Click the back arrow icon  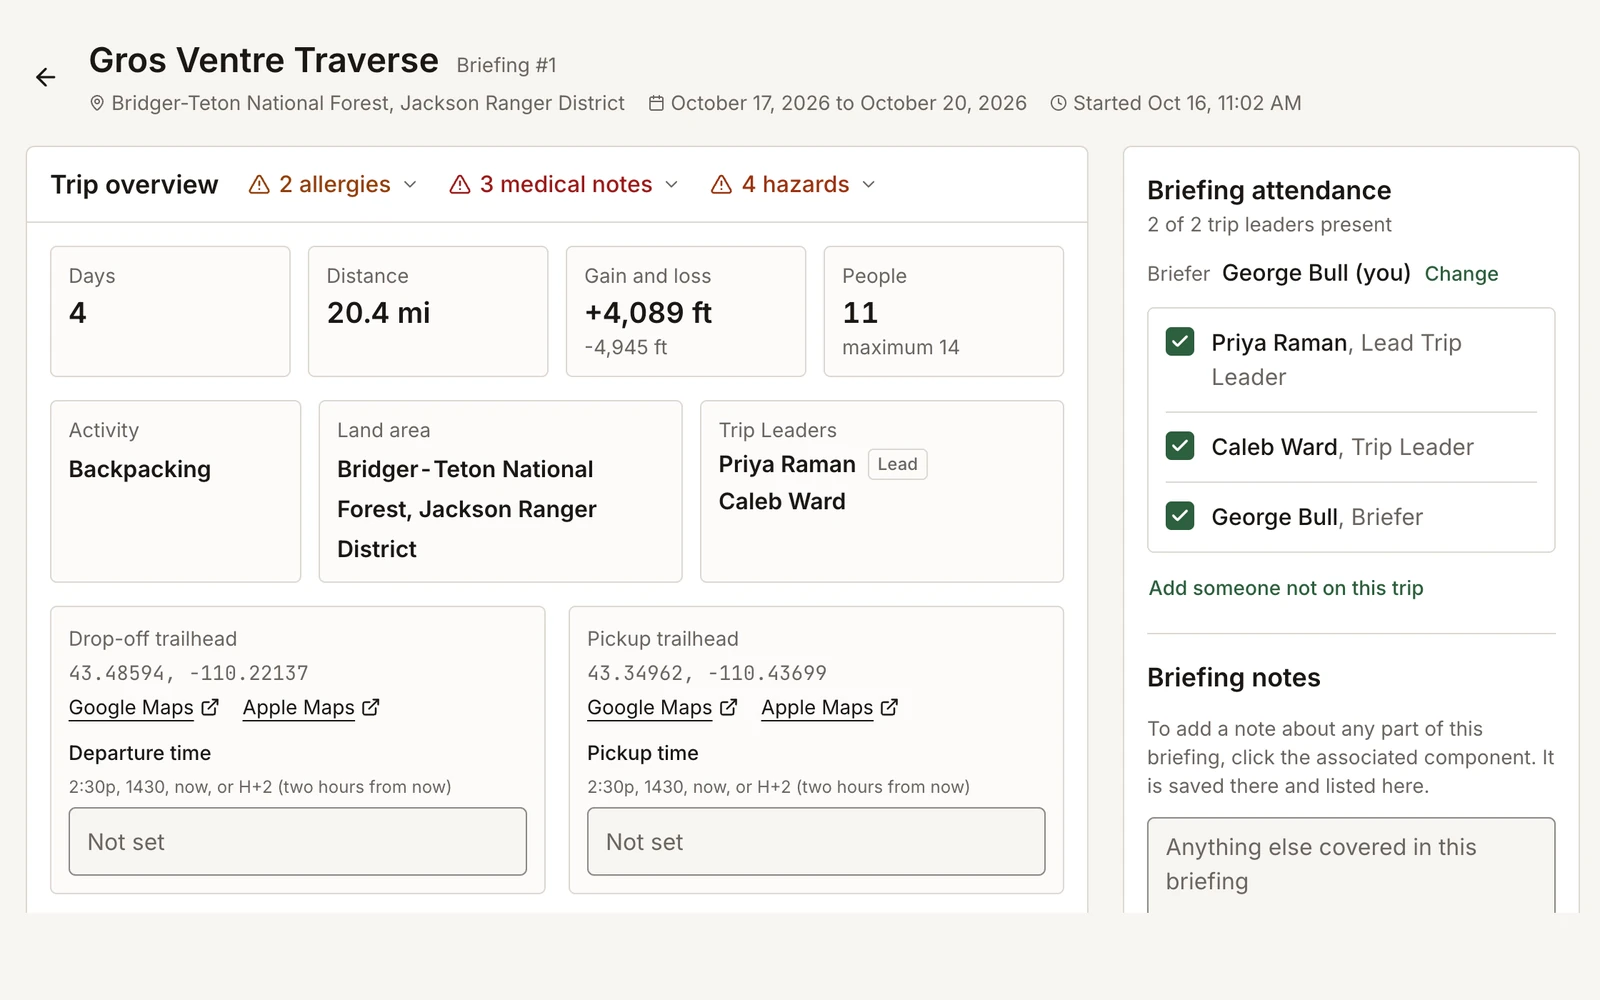pos(46,77)
